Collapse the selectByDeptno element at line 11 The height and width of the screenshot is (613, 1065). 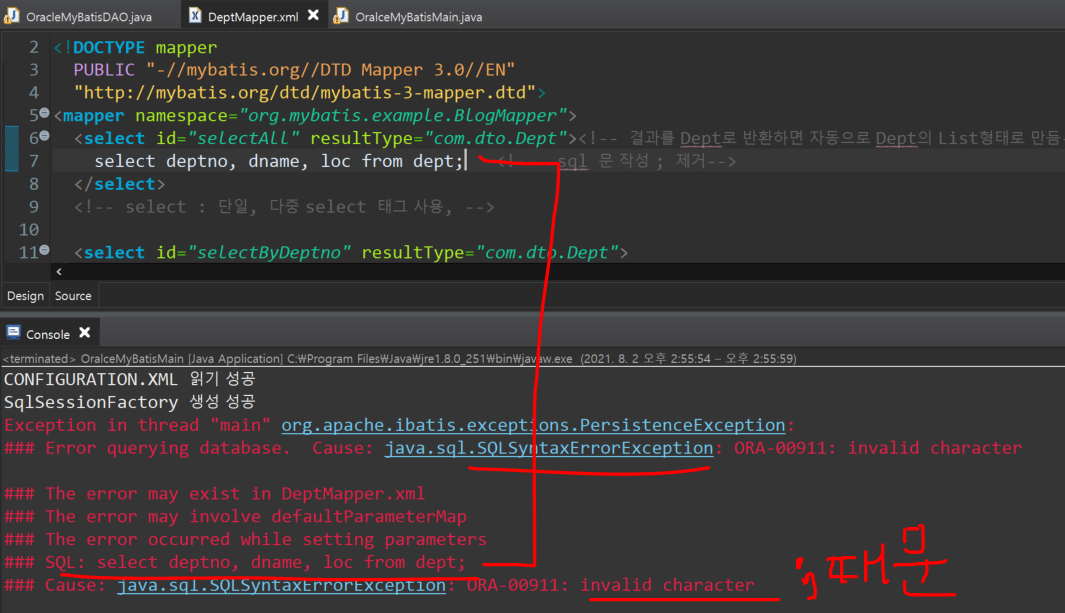(x=44, y=250)
